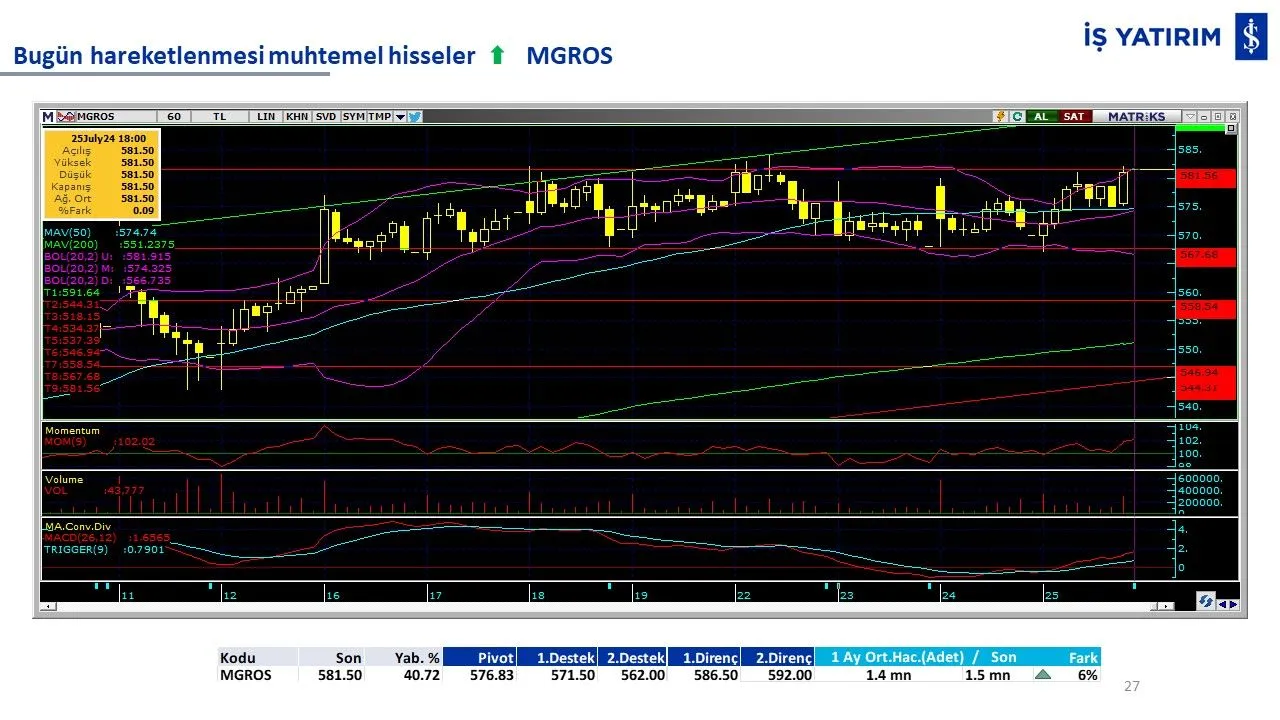Click date marker 25 on time axis
Image resolution: width=1280 pixels, height=720 pixels.
click(x=1052, y=595)
